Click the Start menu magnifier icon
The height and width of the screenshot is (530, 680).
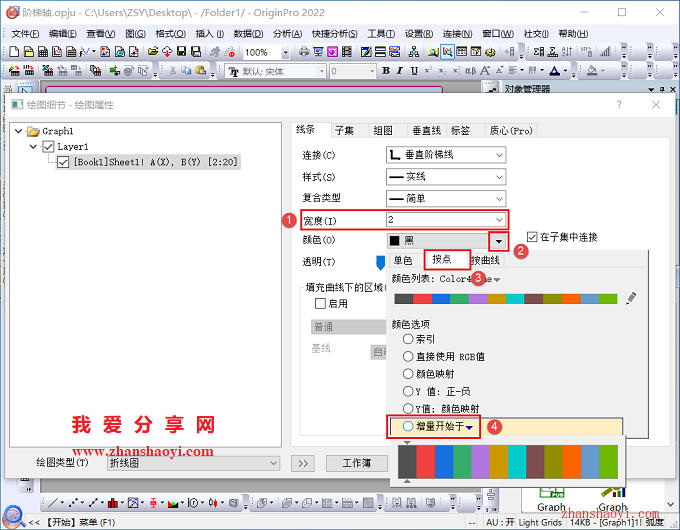(x=13, y=516)
